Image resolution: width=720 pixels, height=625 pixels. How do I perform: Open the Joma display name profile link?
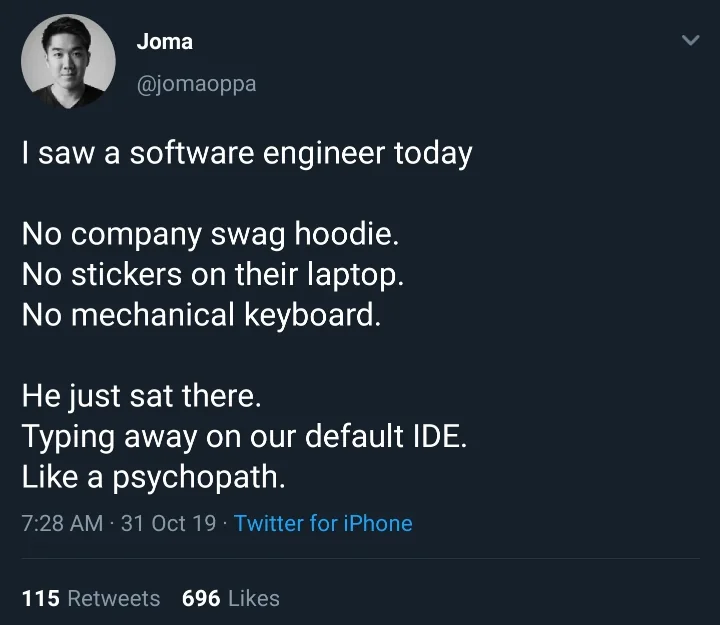click(164, 42)
